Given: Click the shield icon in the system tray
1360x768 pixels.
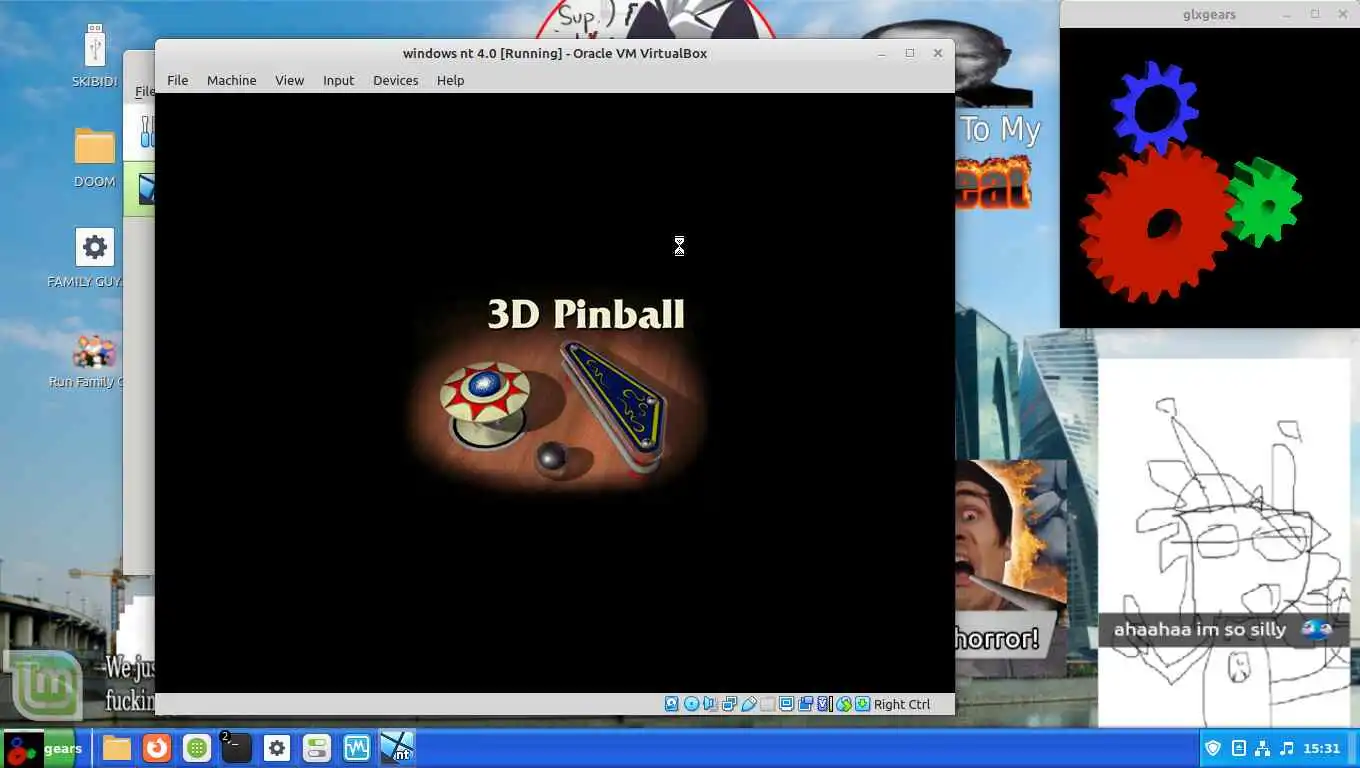Looking at the screenshot, I should point(1213,748).
